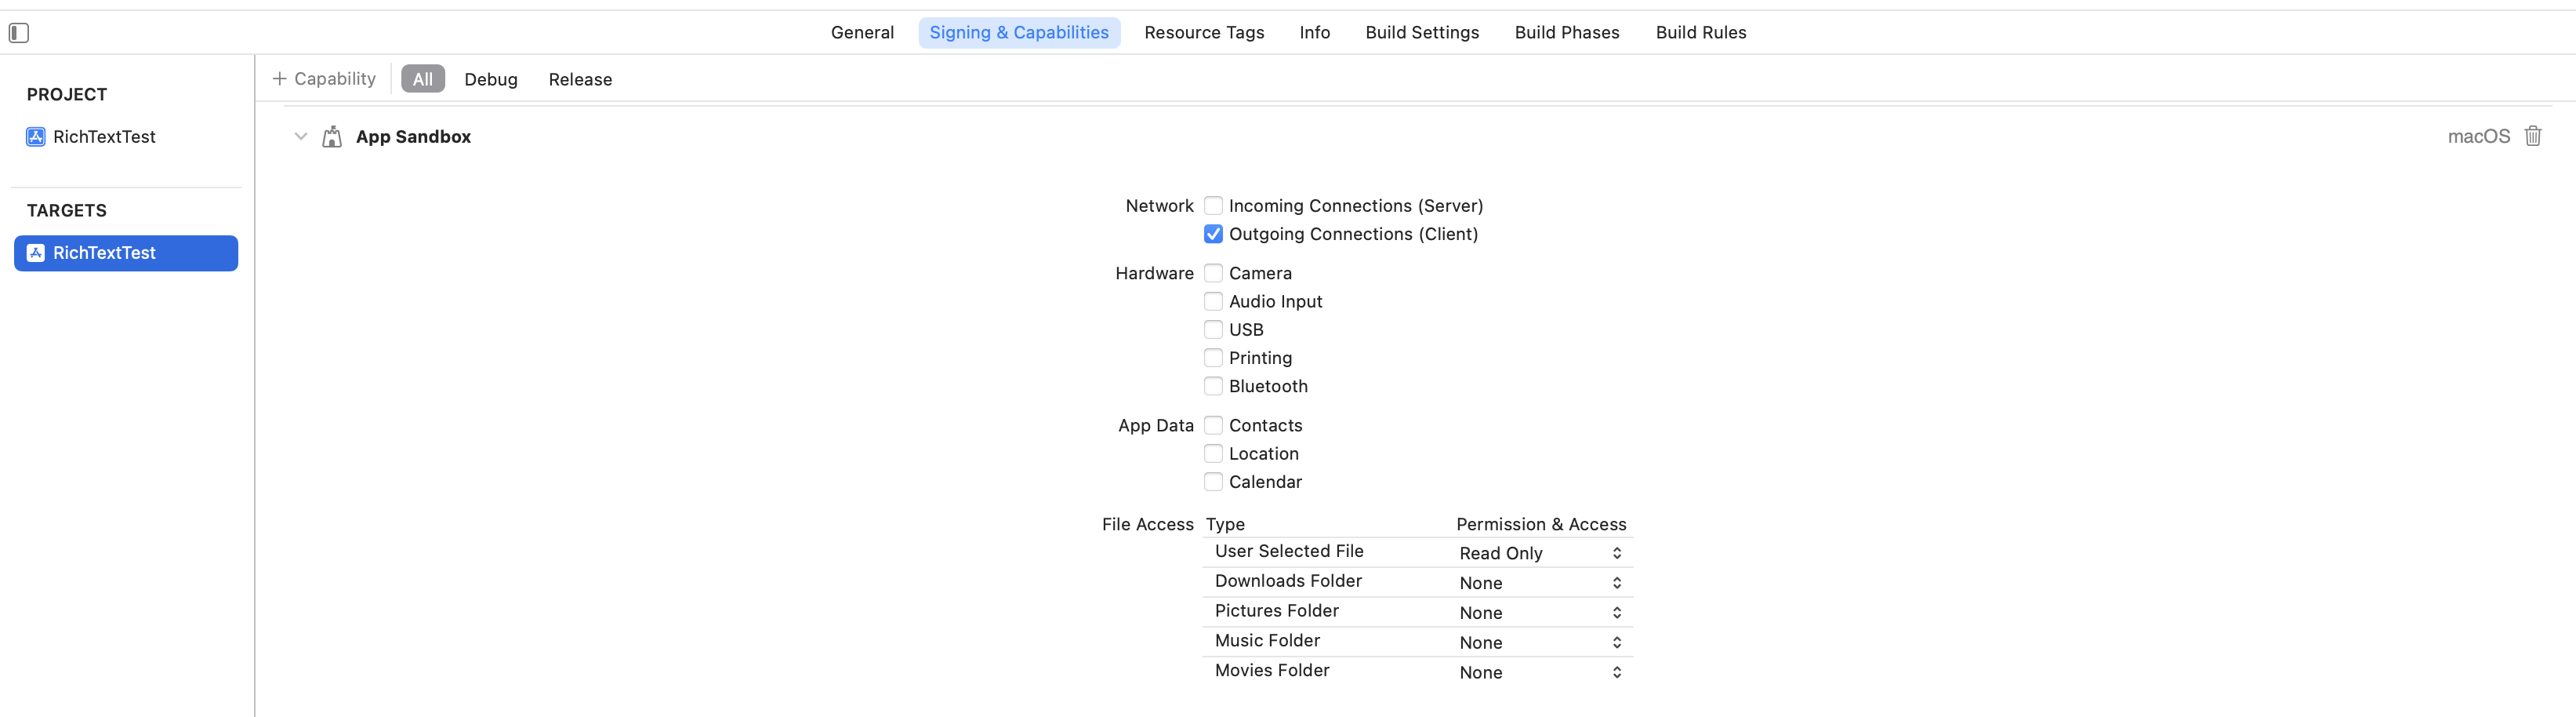Open the Build Rules tab
The height and width of the screenshot is (717, 2576).
[1700, 32]
